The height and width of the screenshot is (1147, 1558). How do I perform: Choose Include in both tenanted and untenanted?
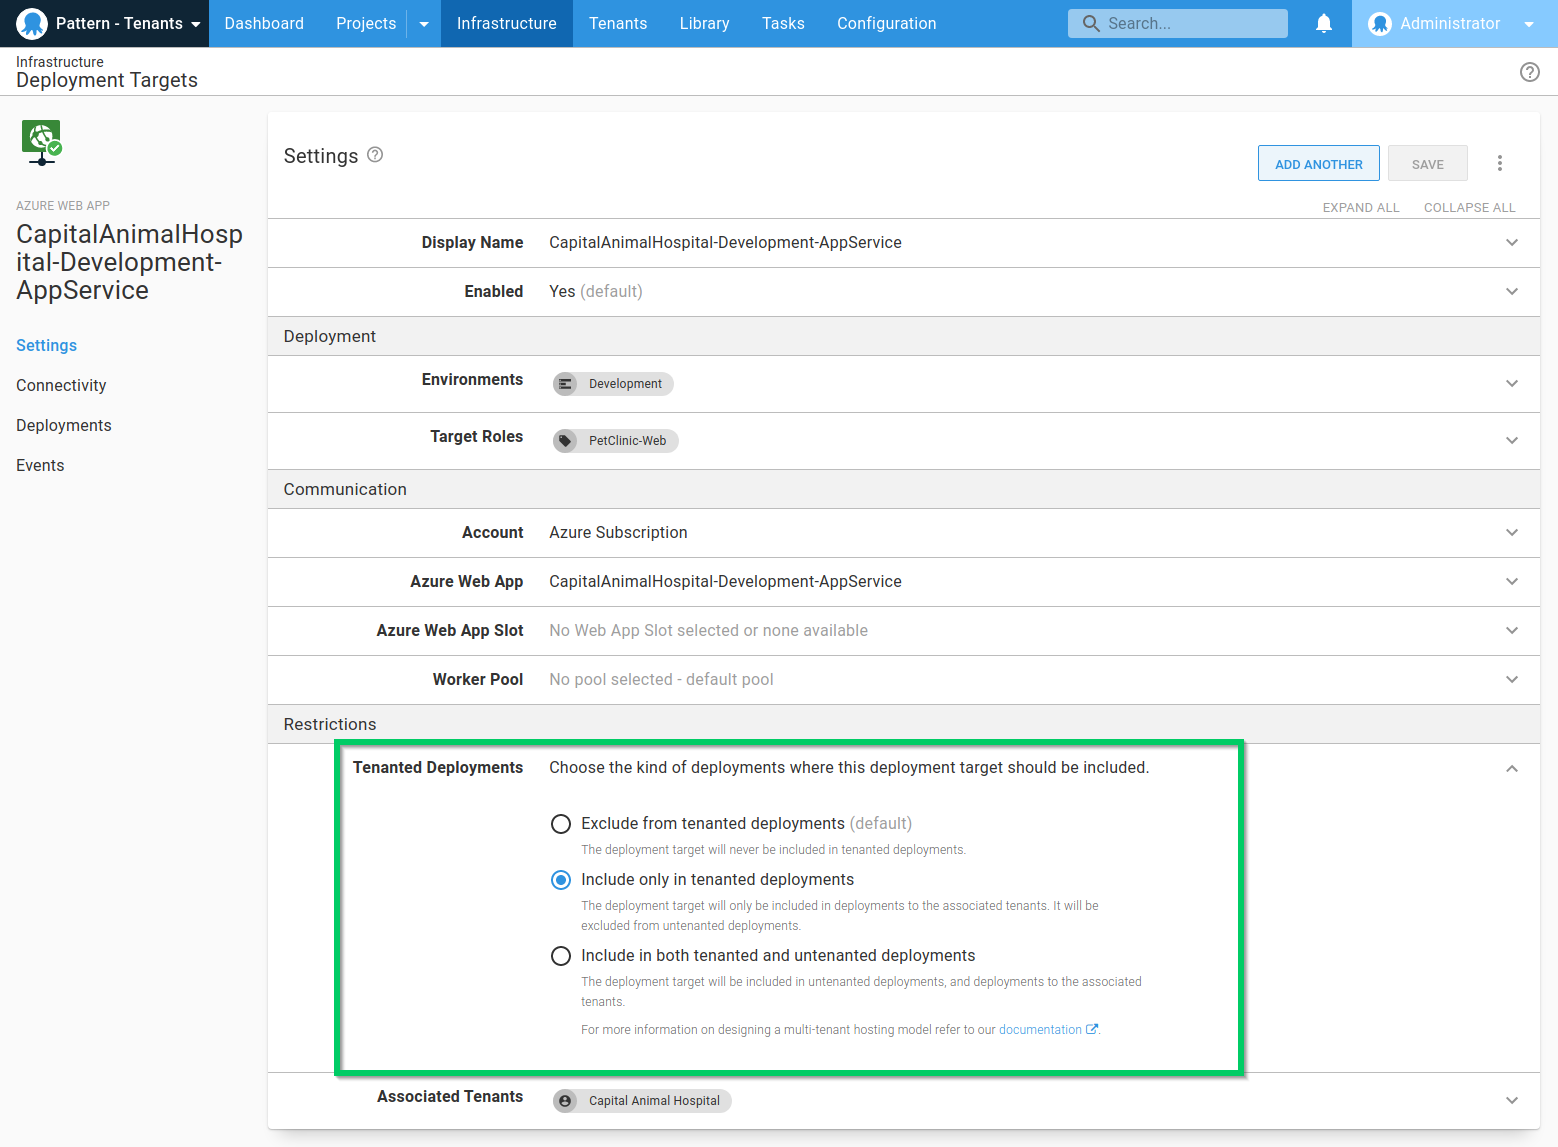(x=561, y=956)
